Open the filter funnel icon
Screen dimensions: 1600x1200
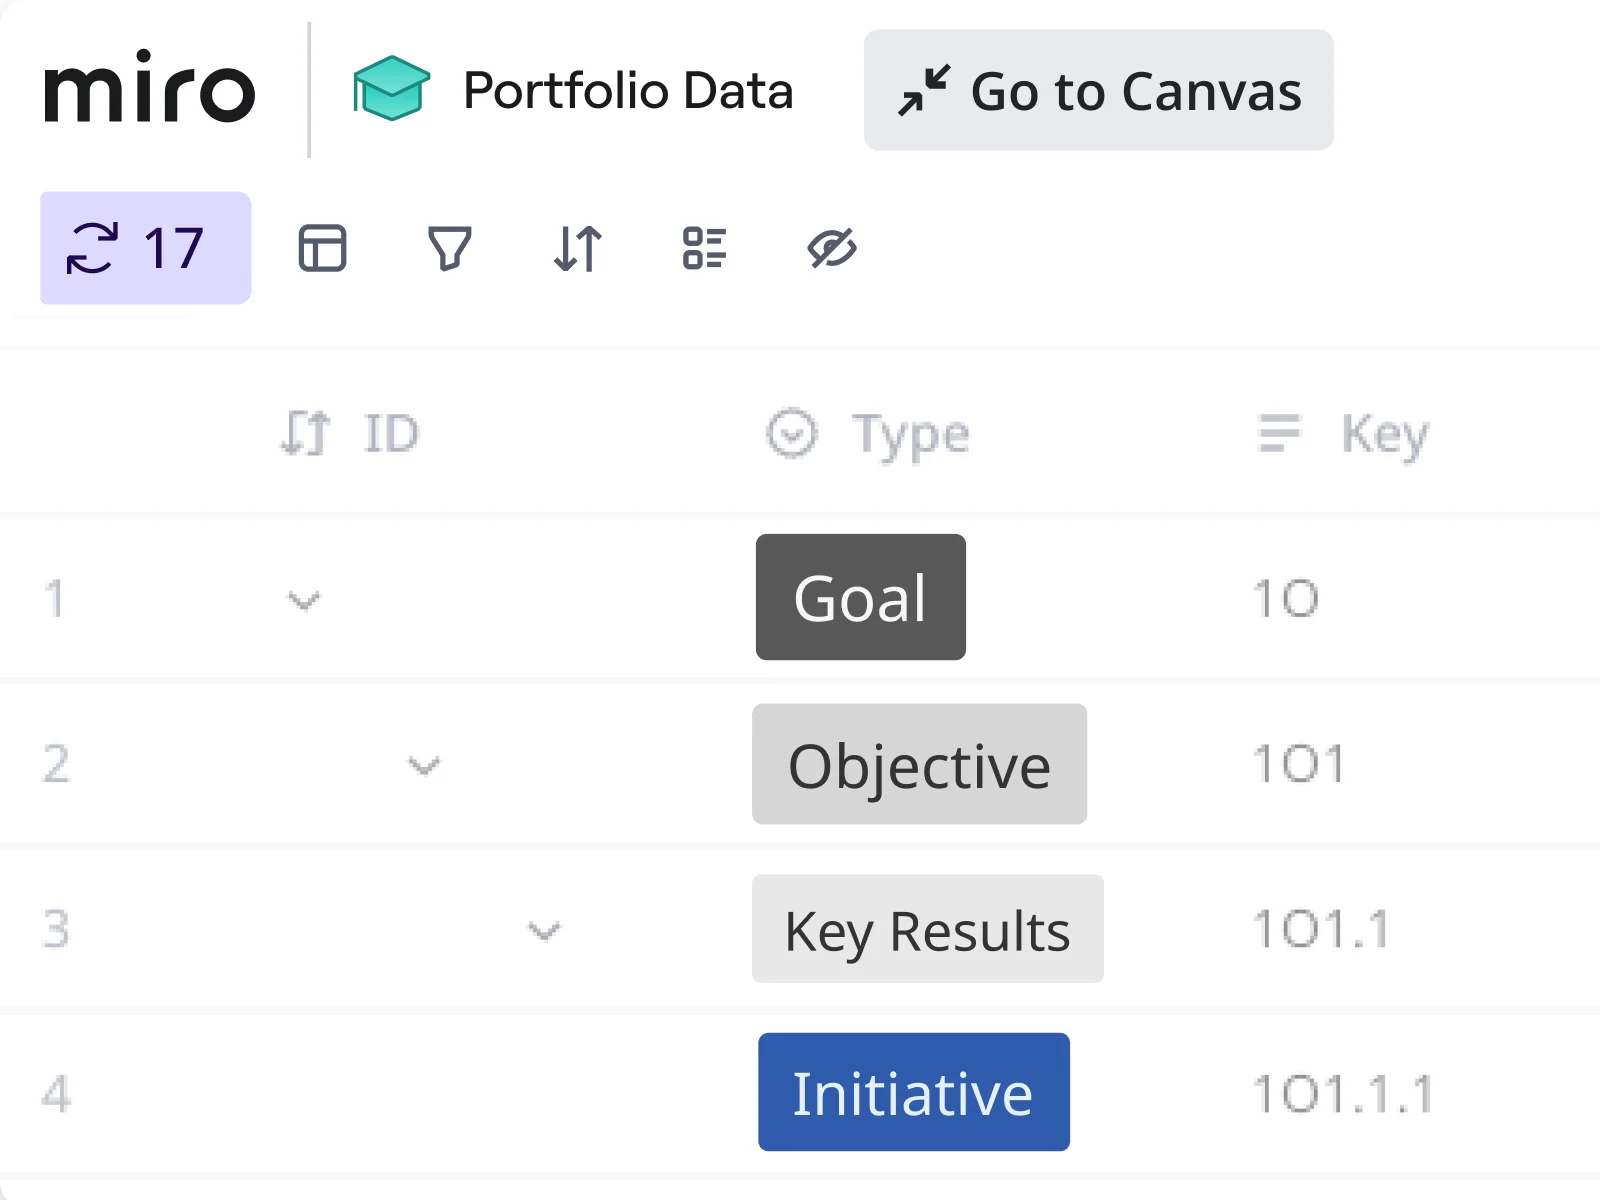(449, 248)
